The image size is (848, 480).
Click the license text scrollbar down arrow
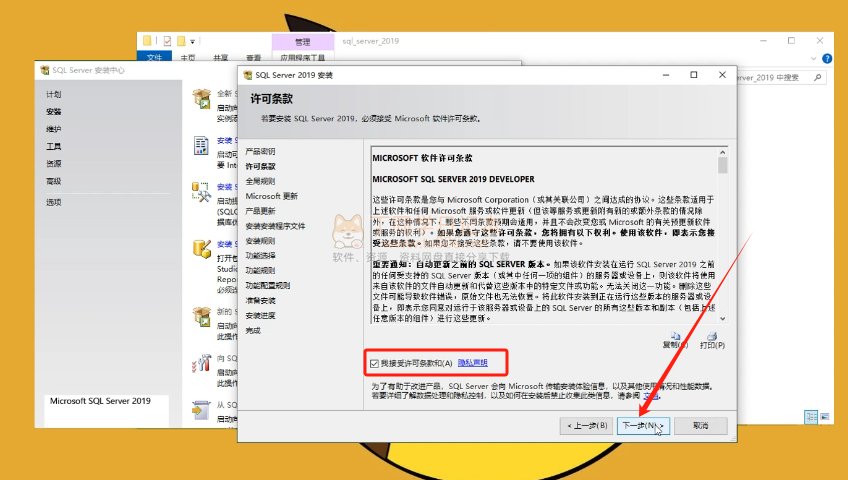[723, 319]
